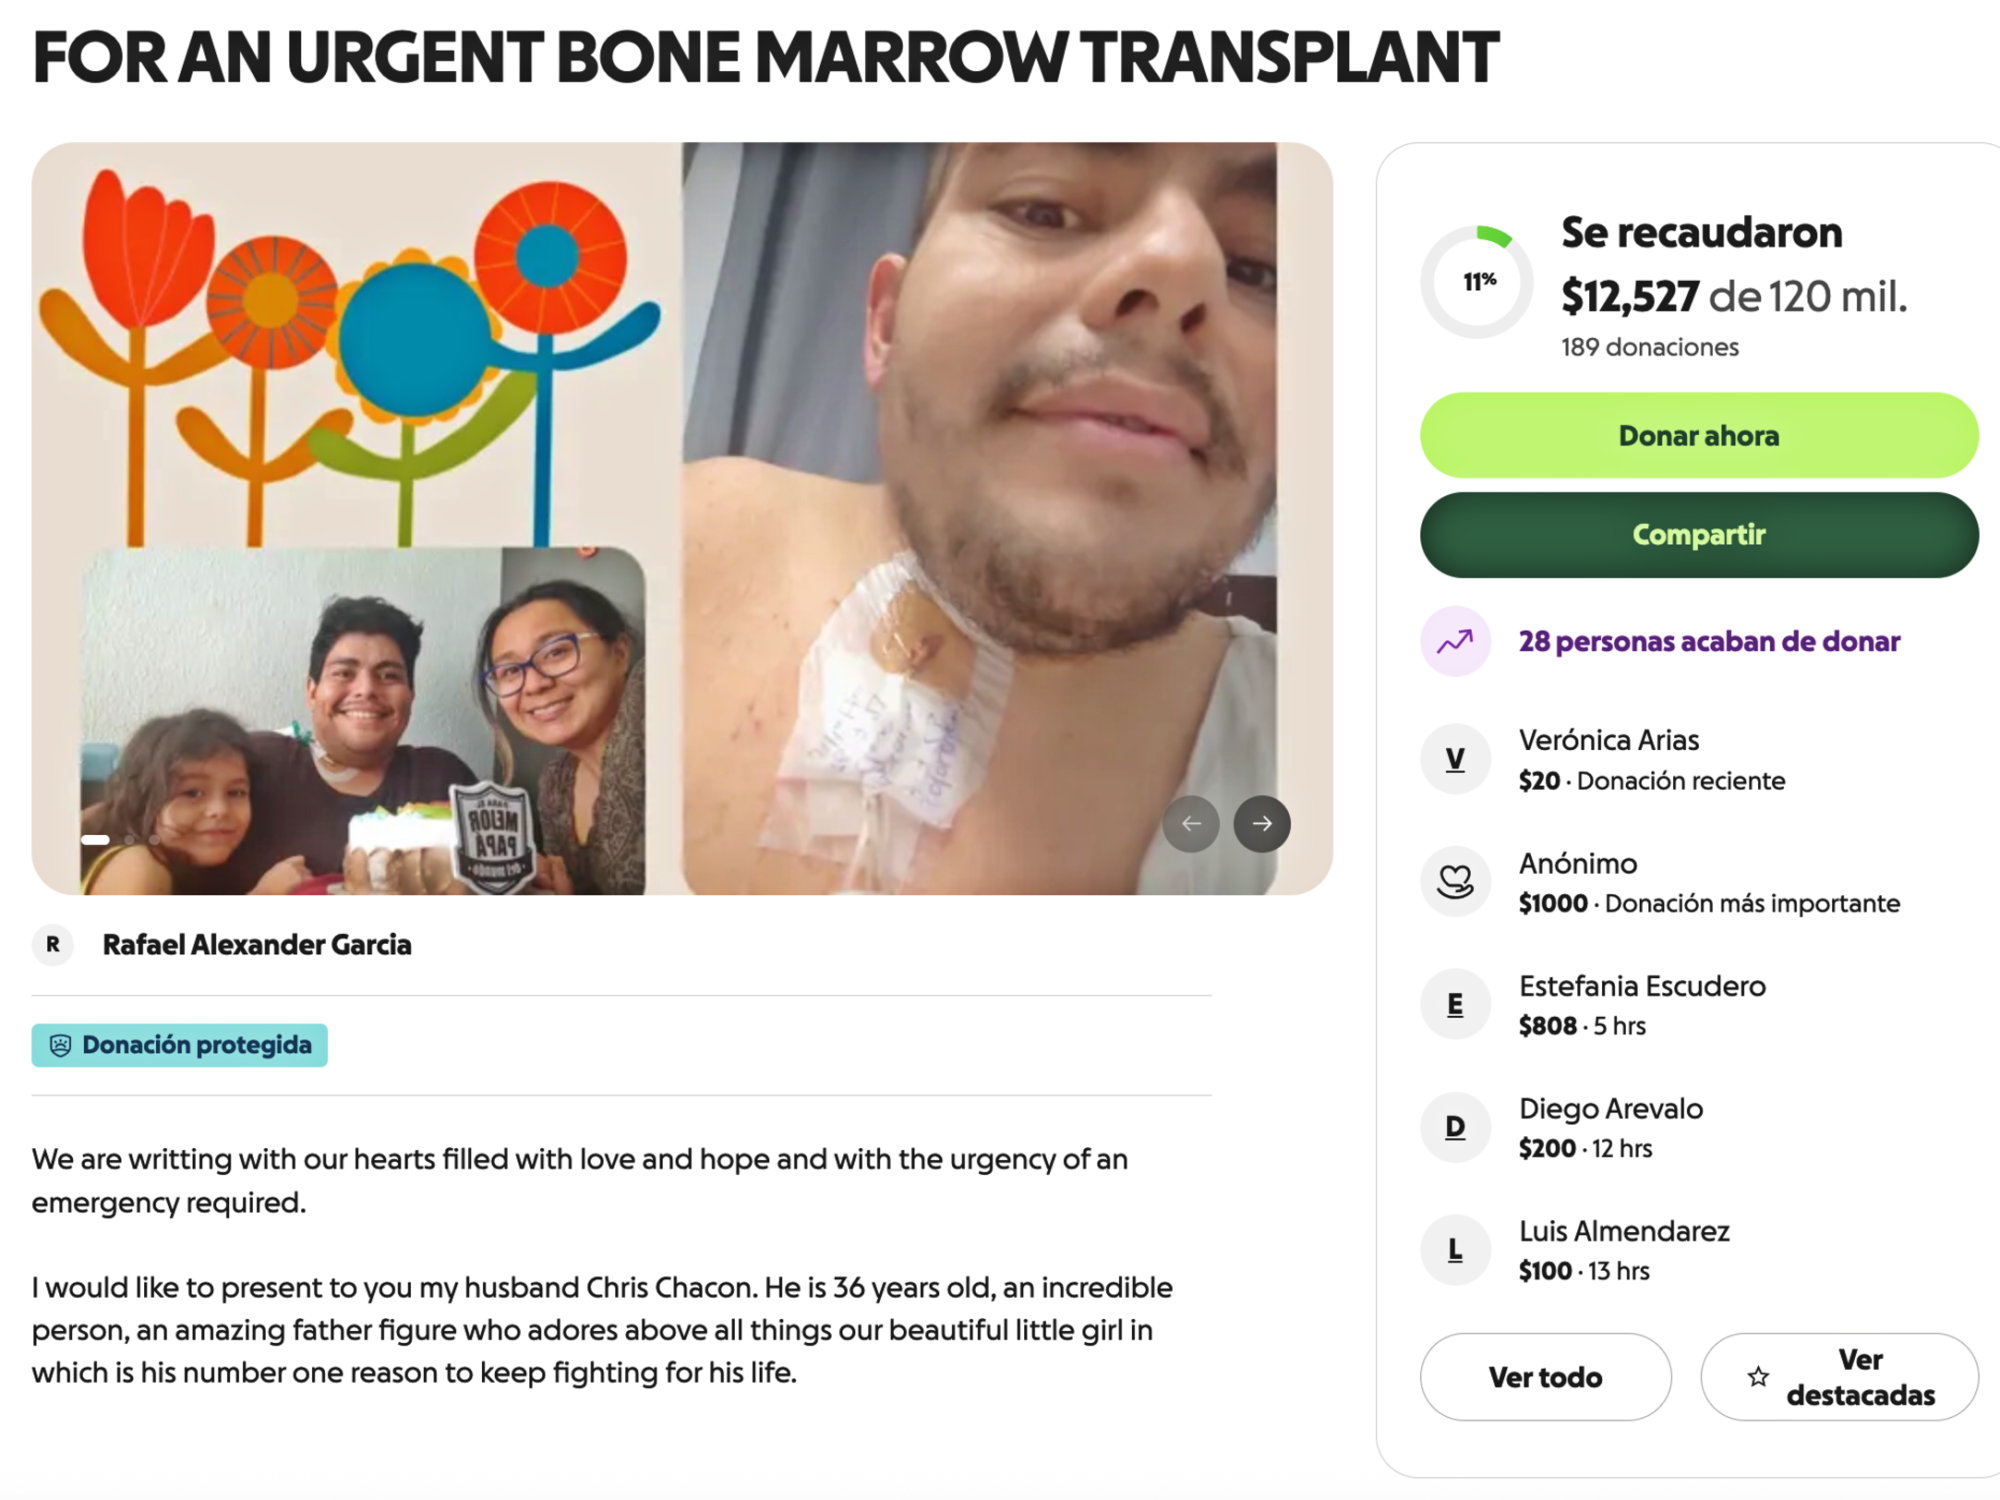
Task: Click Luis Almendarez's L avatar
Action: tap(1455, 1250)
